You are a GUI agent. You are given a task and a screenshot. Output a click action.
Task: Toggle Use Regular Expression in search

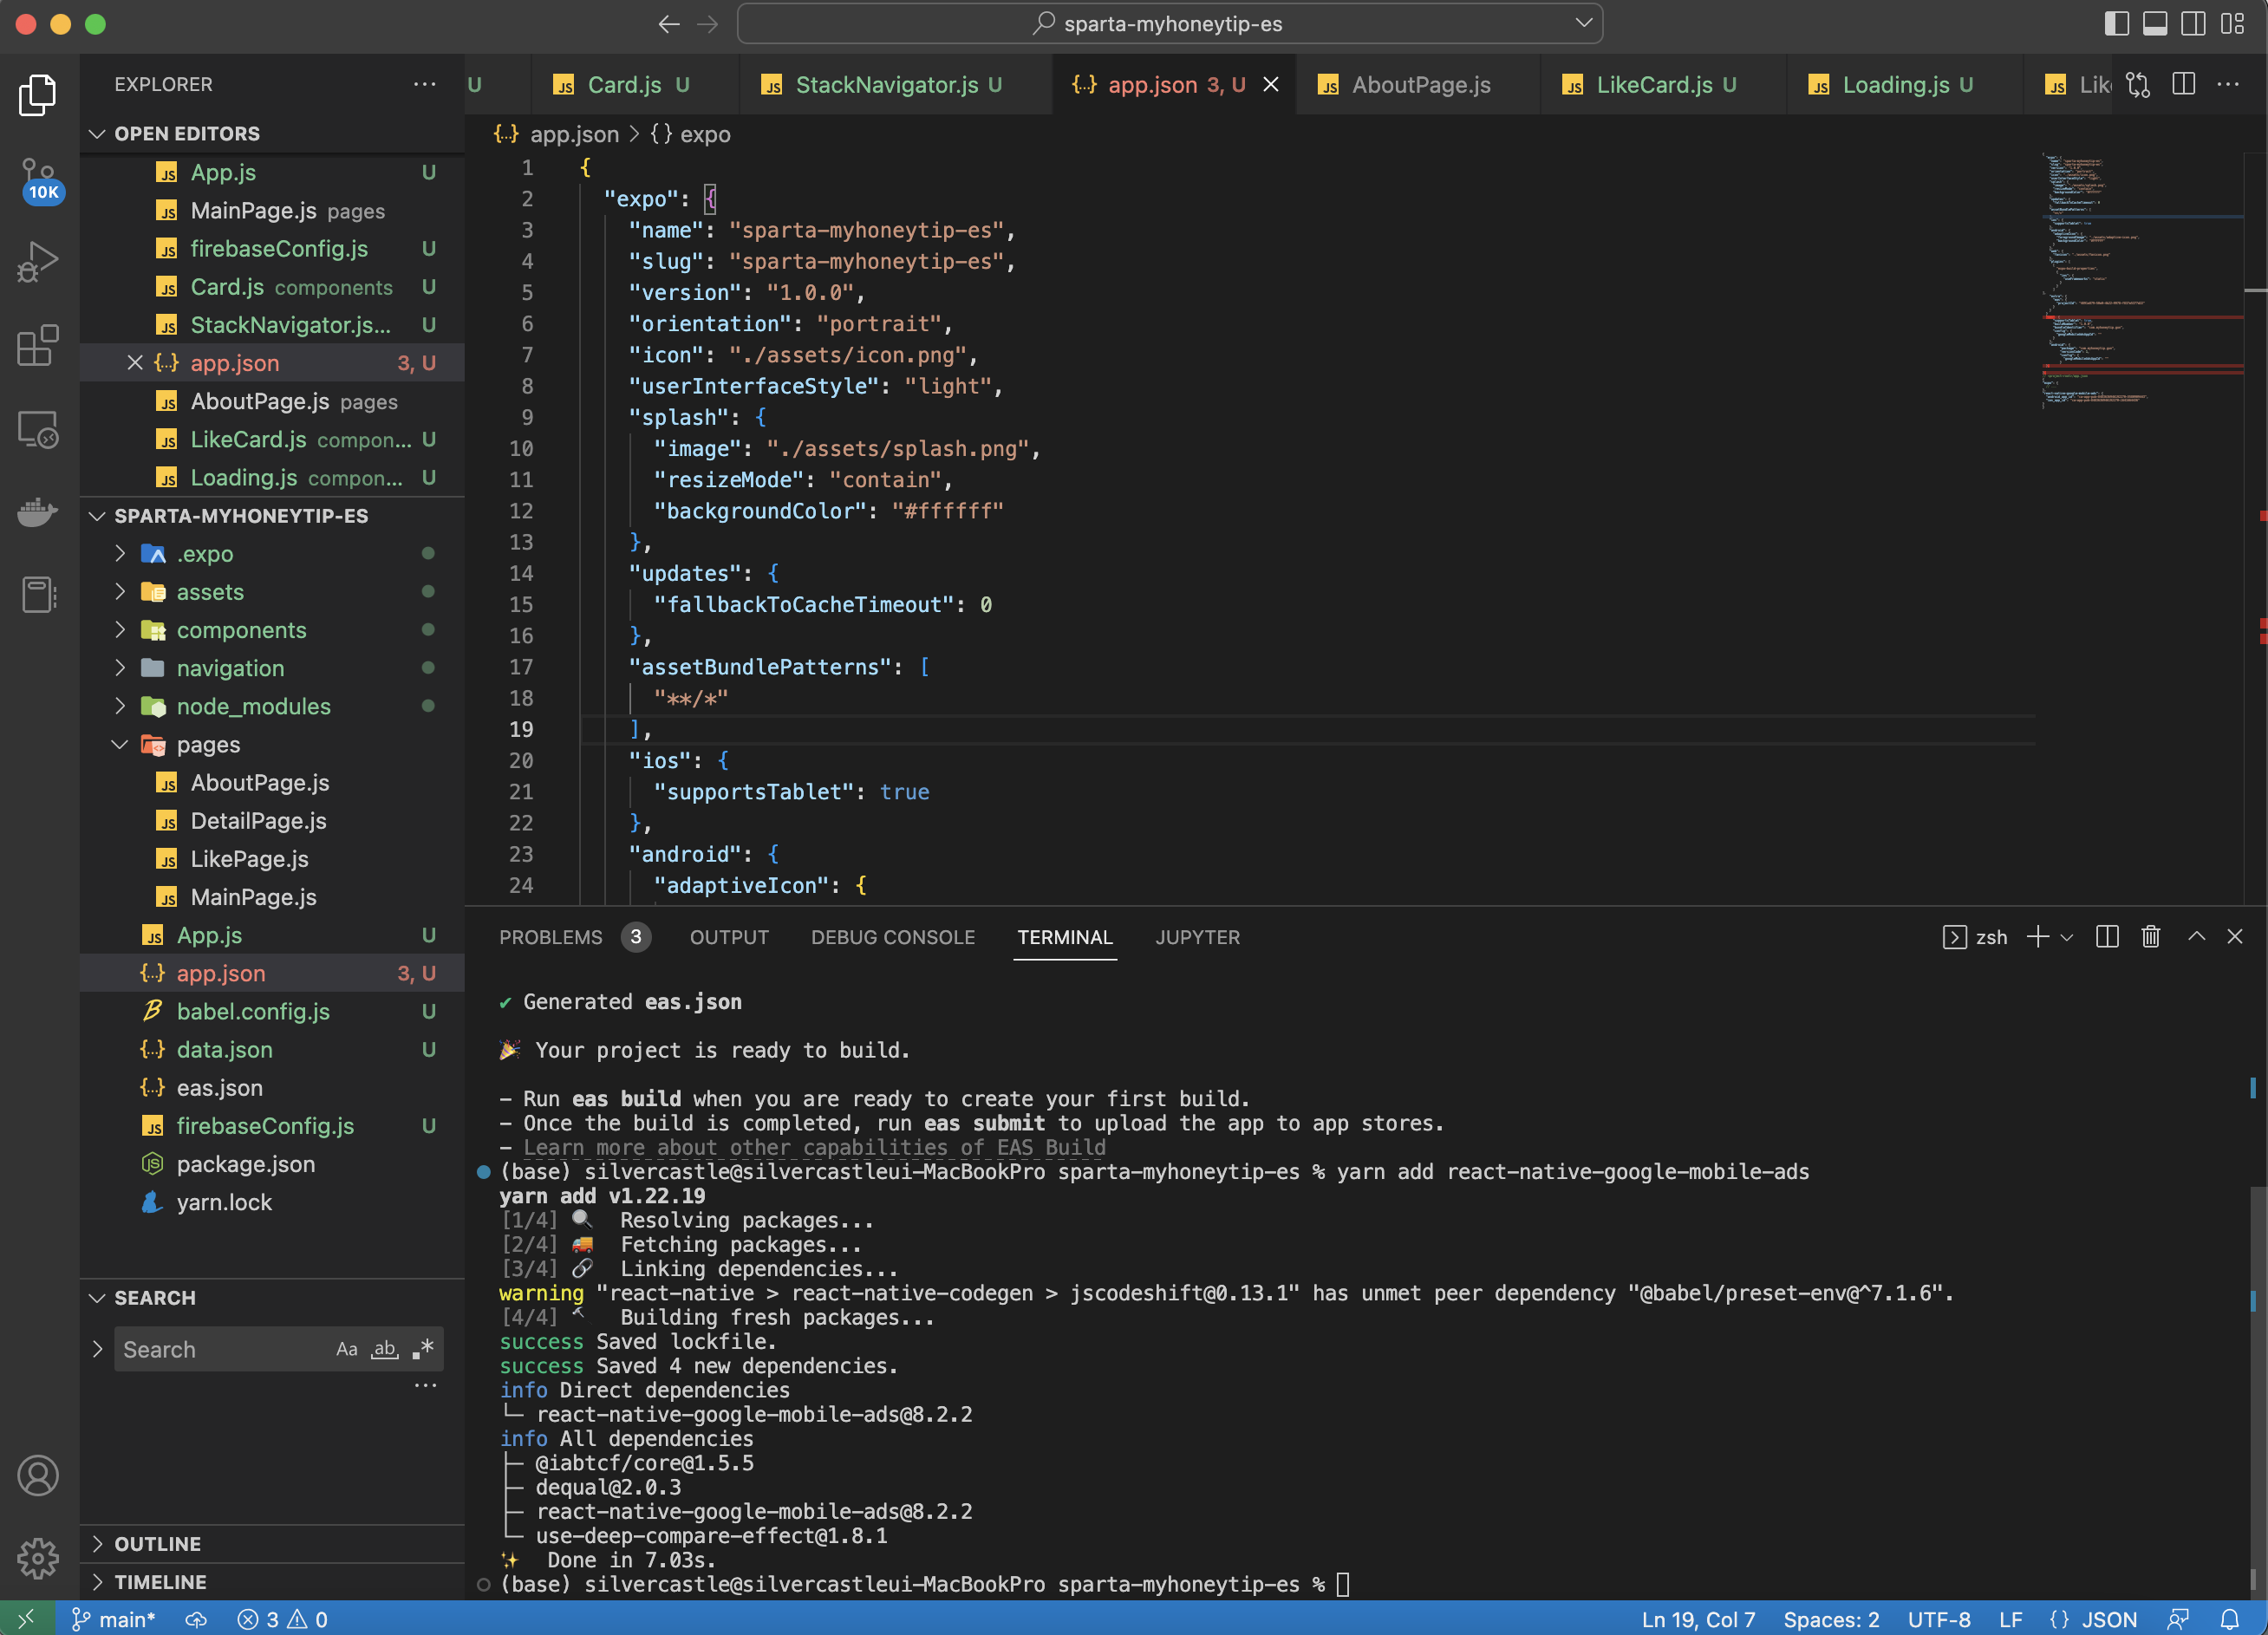tap(423, 1349)
